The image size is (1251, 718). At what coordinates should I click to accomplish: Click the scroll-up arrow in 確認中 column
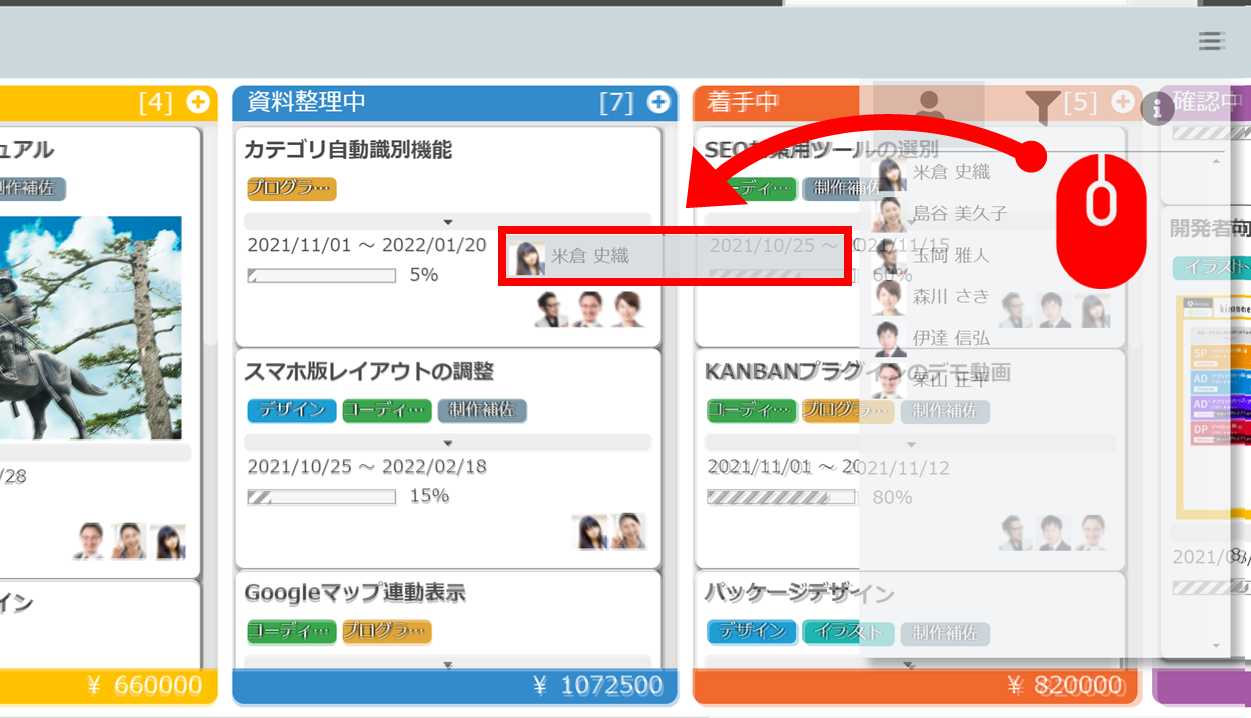click(1217, 160)
